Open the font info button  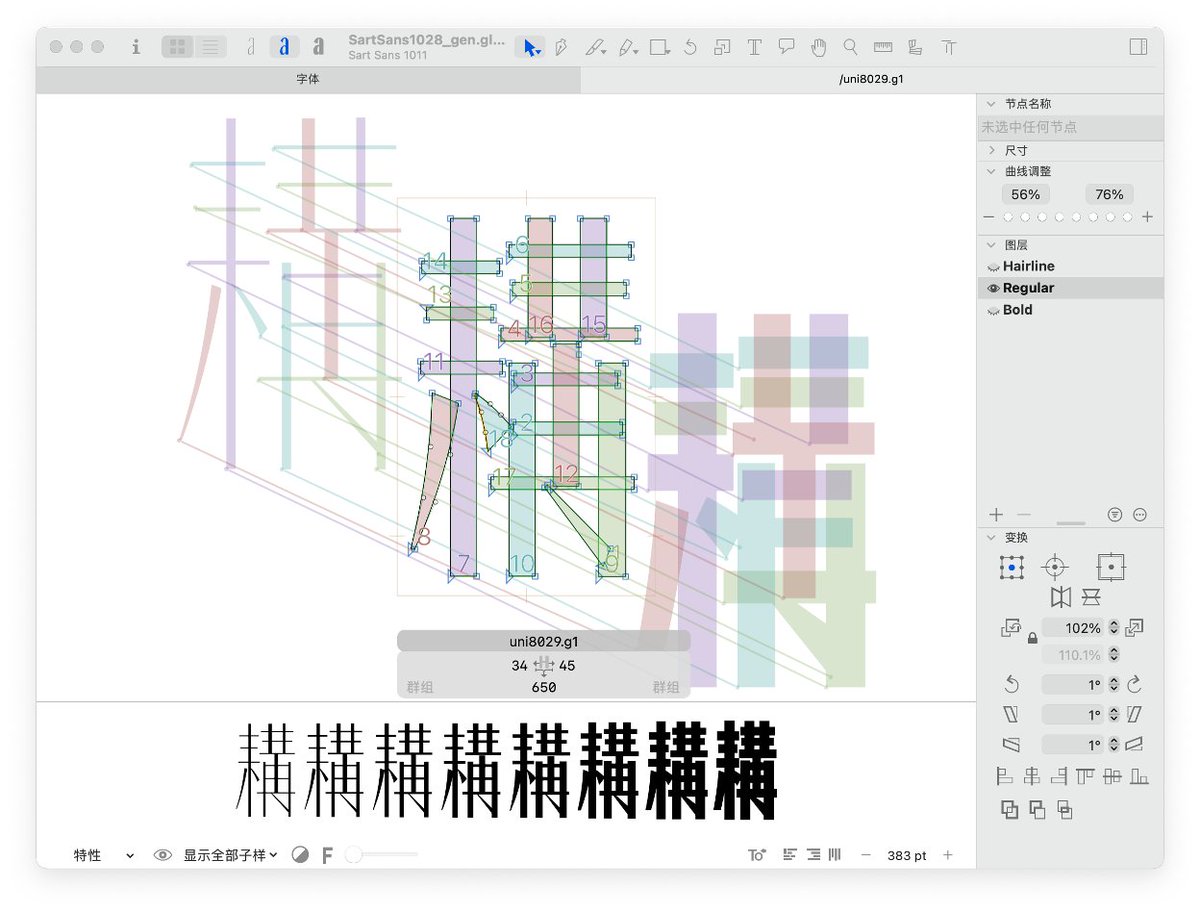[136, 46]
